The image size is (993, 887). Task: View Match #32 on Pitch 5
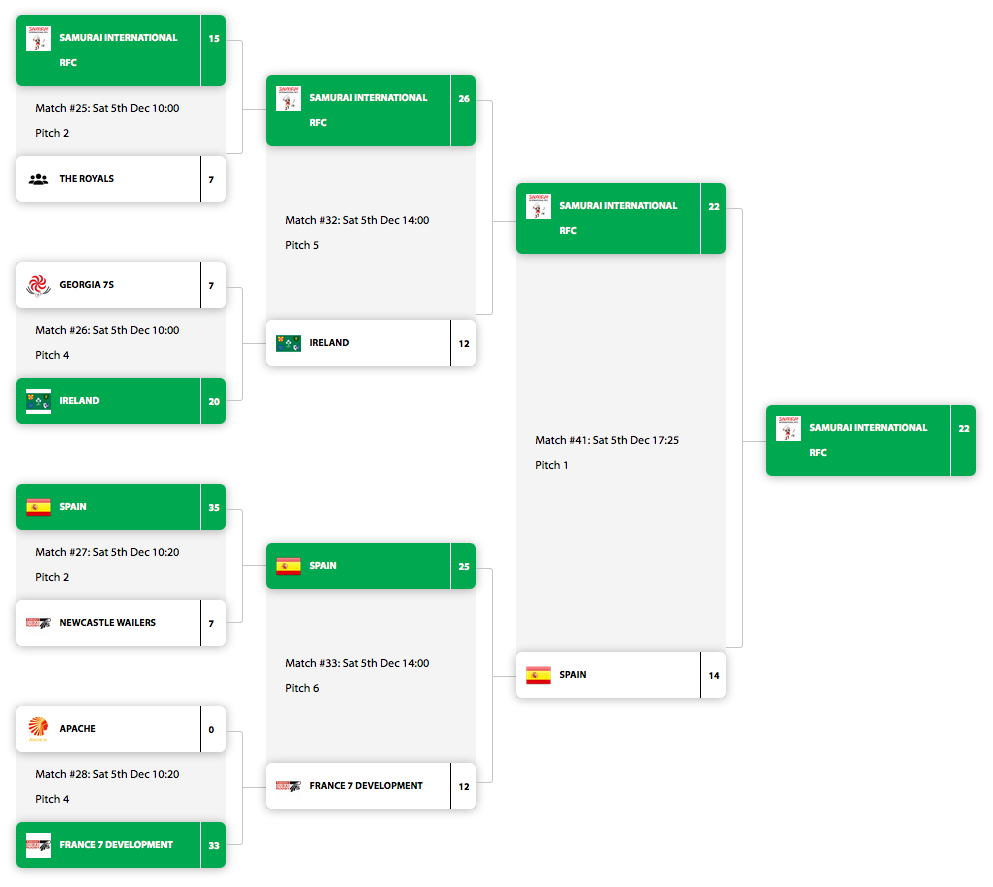pos(357,221)
